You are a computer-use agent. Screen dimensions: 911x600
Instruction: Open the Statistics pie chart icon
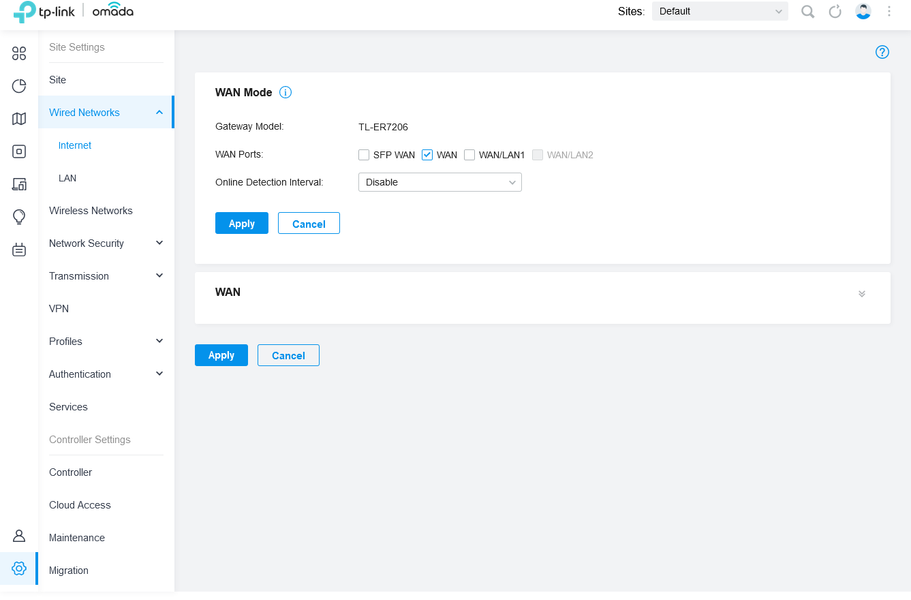19,86
